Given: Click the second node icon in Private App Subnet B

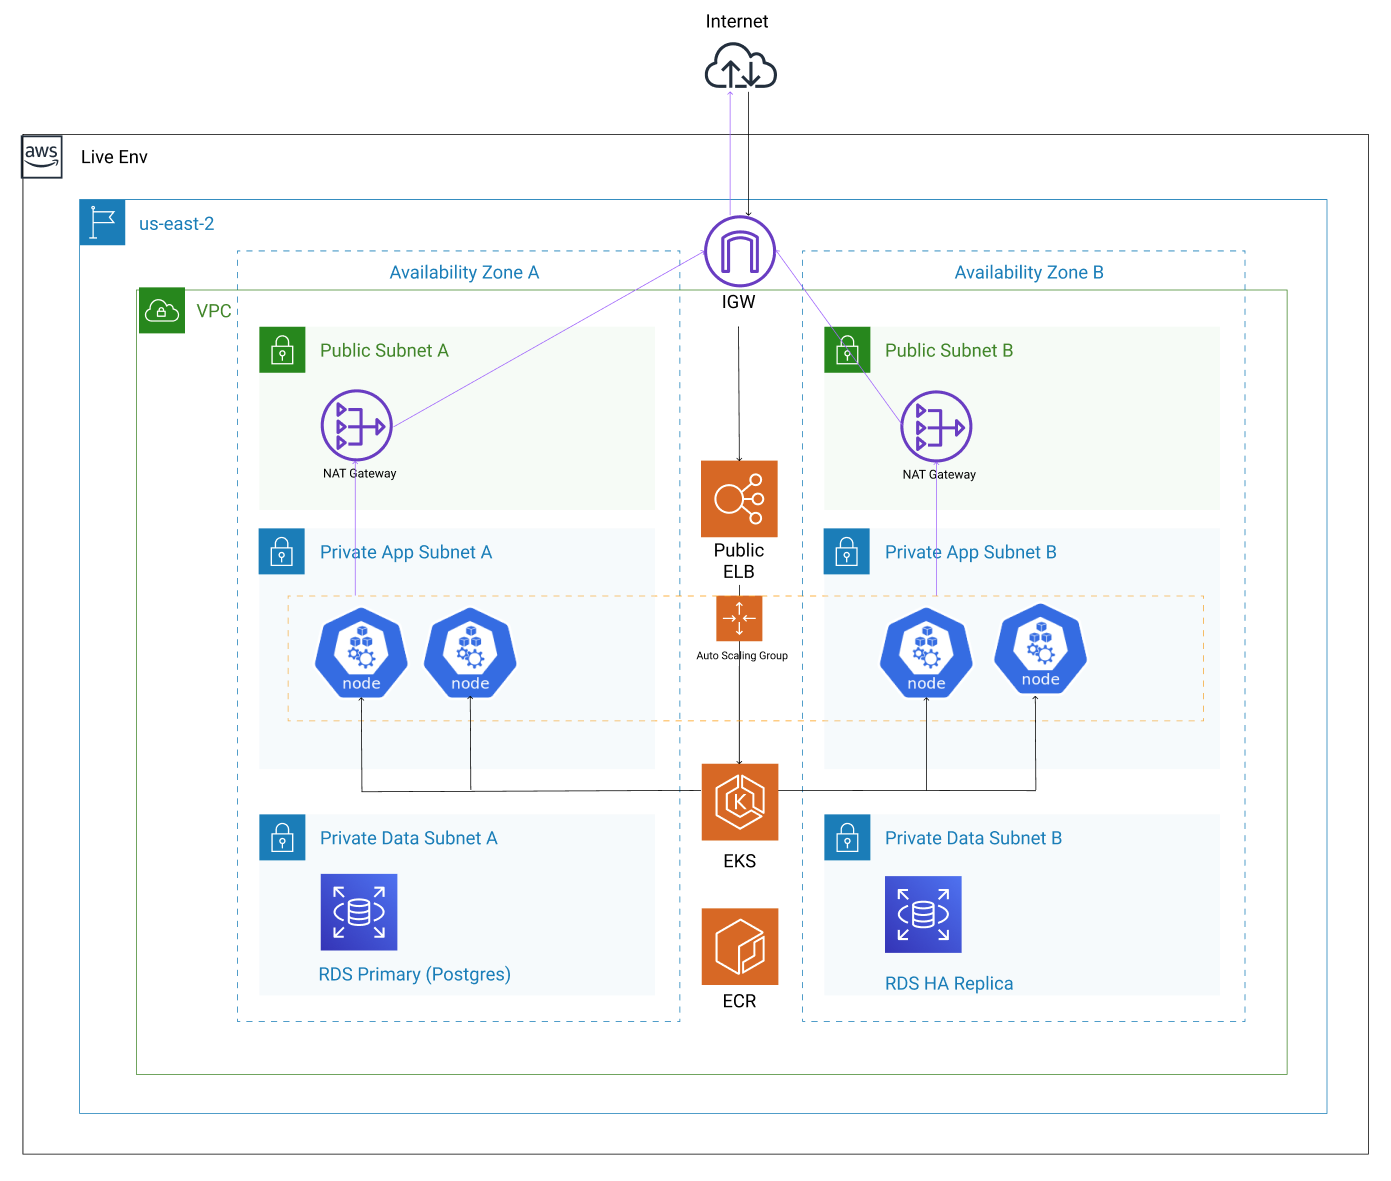Looking at the screenshot, I should click(1040, 649).
